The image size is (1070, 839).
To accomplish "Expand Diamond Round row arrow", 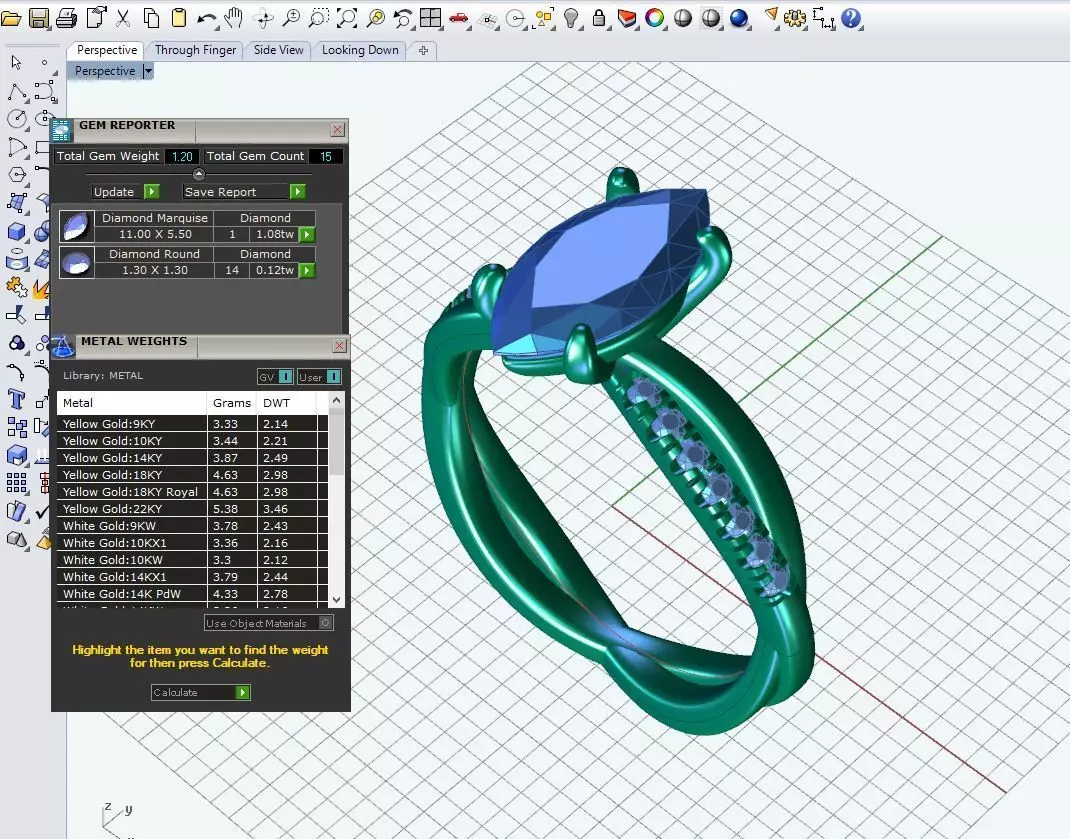I will 307,270.
